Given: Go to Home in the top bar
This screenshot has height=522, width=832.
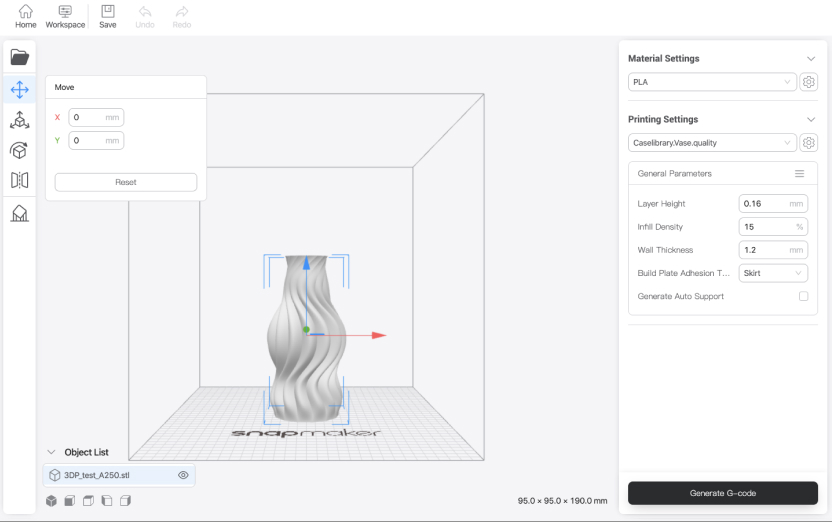Looking at the screenshot, I should pyautogui.click(x=25, y=16).
